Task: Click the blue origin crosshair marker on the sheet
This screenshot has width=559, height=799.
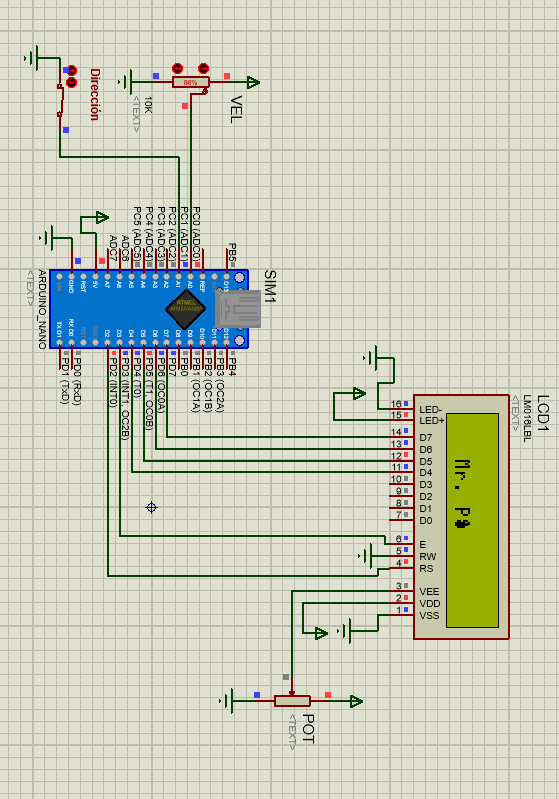Action: pyautogui.click(x=151, y=508)
